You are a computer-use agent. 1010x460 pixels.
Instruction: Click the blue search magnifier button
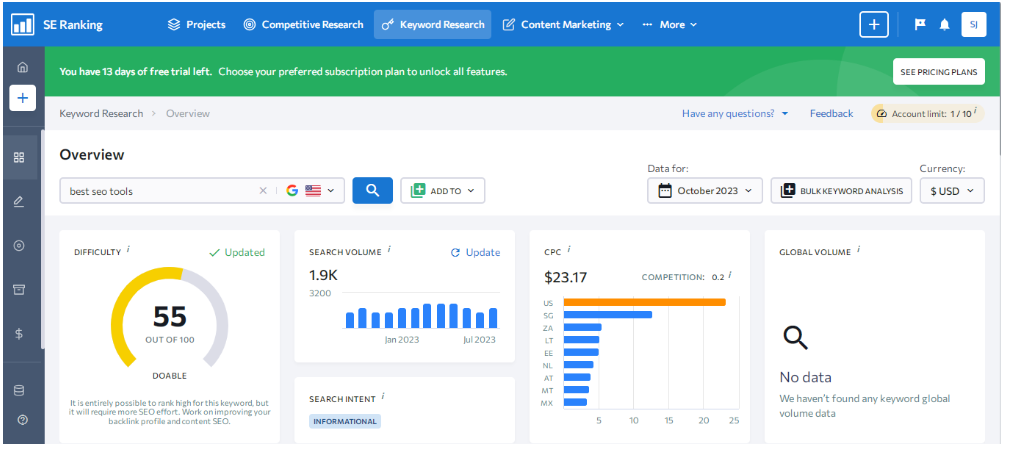click(372, 190)
